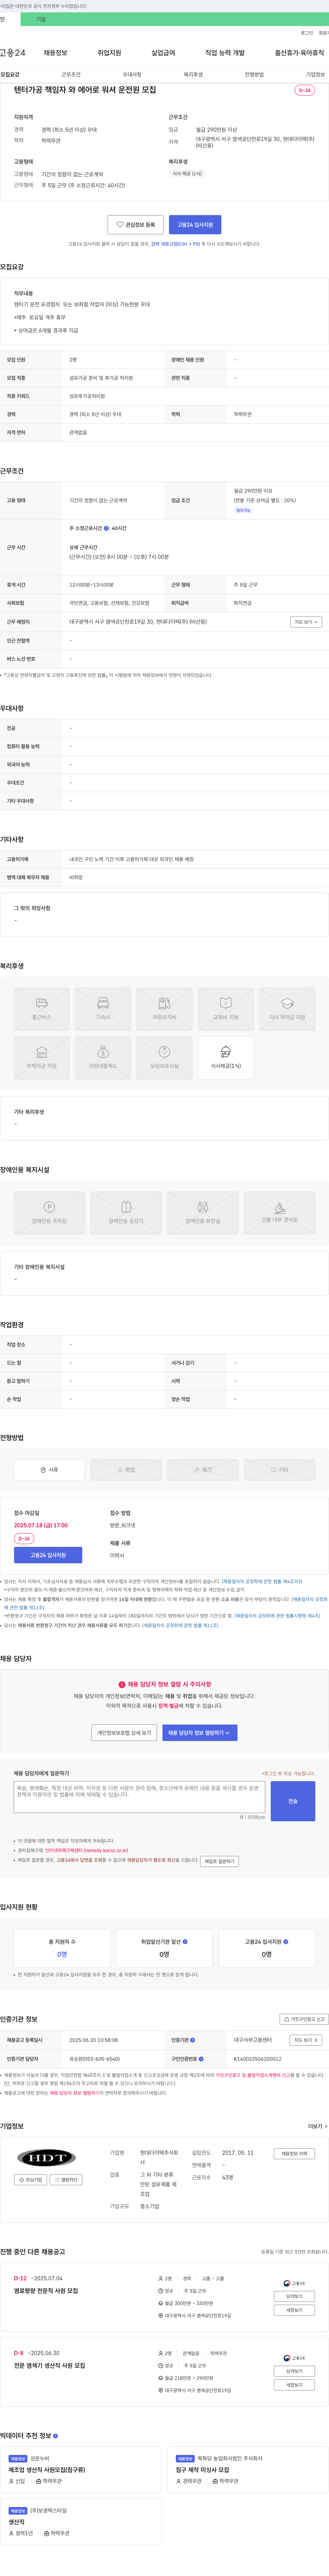Open 지도 보기 dropdown beside 근무 예정지
This screenshot has height=2576, width=329.
tap(306, 622)
